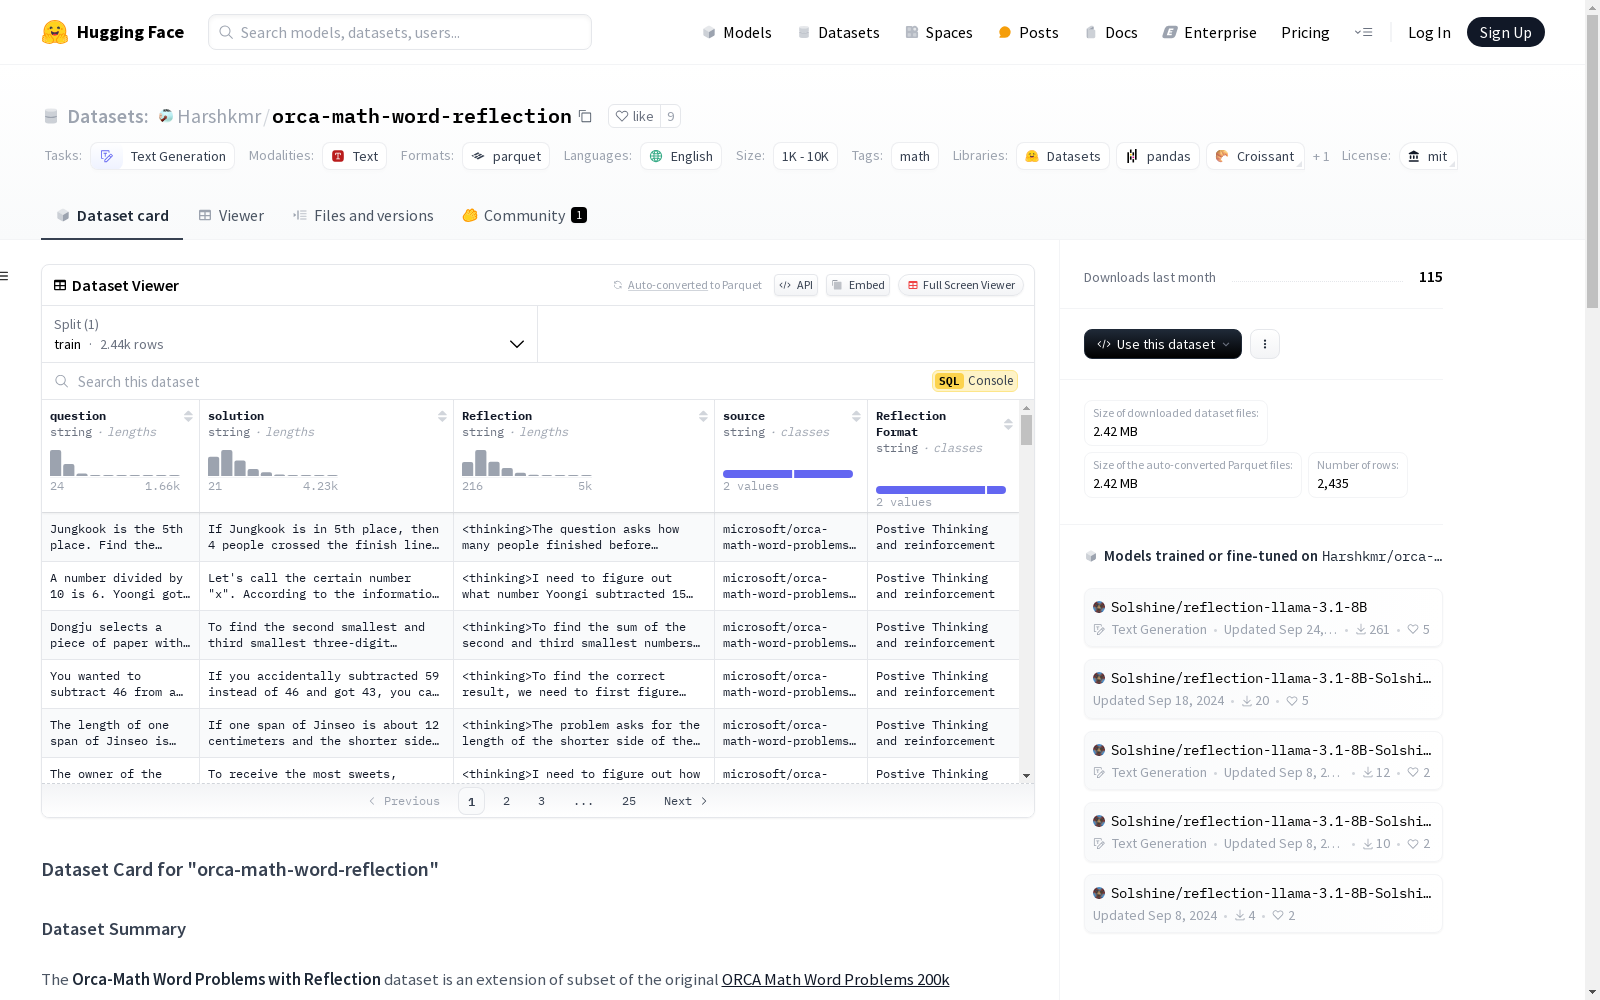1600x1000 pixels.
Task: Sort by the Reflection column
Action: coord(703,416)
